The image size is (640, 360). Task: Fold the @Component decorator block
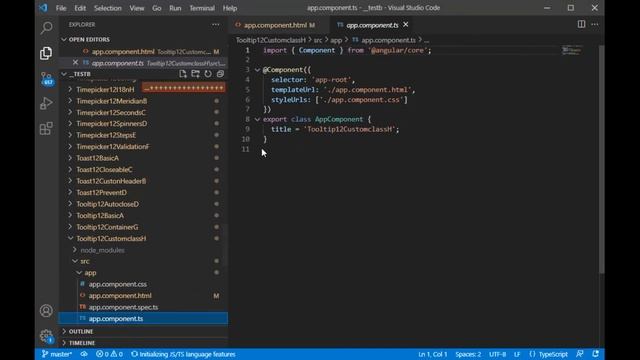pyautogui.click(x=257, y=70)
